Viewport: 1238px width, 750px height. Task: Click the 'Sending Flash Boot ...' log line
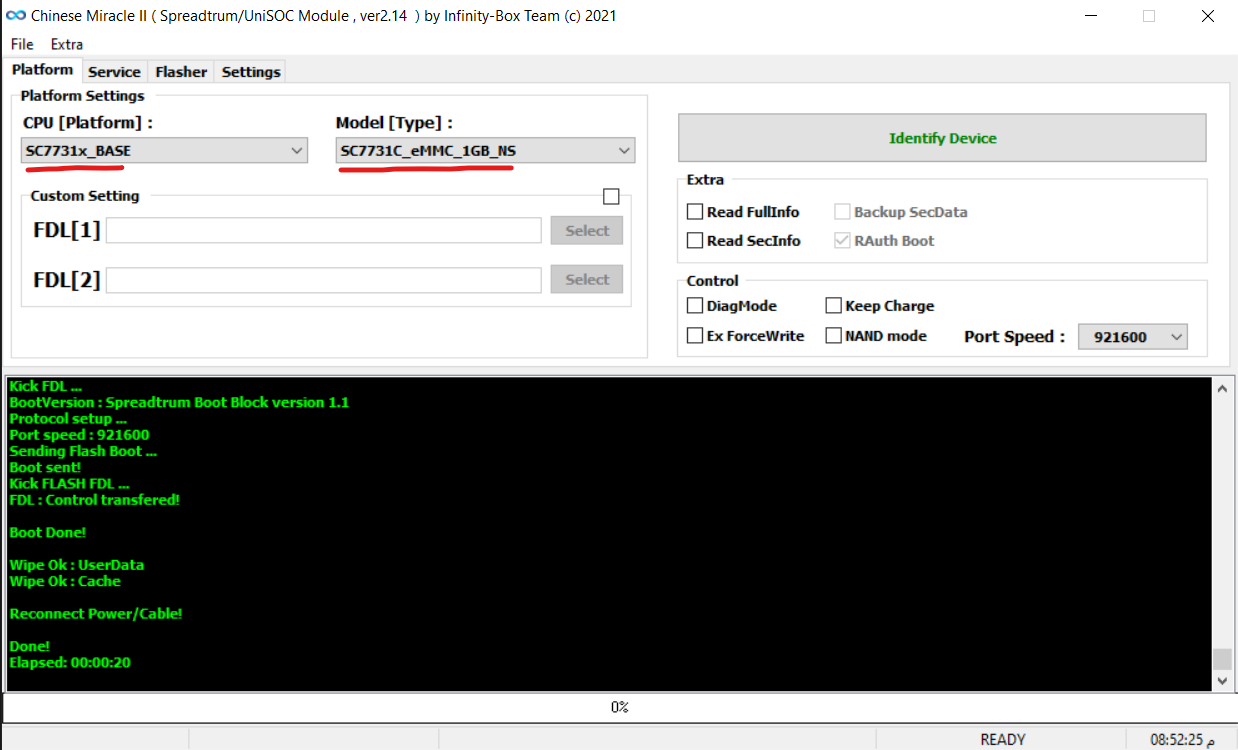coord(83,451)
